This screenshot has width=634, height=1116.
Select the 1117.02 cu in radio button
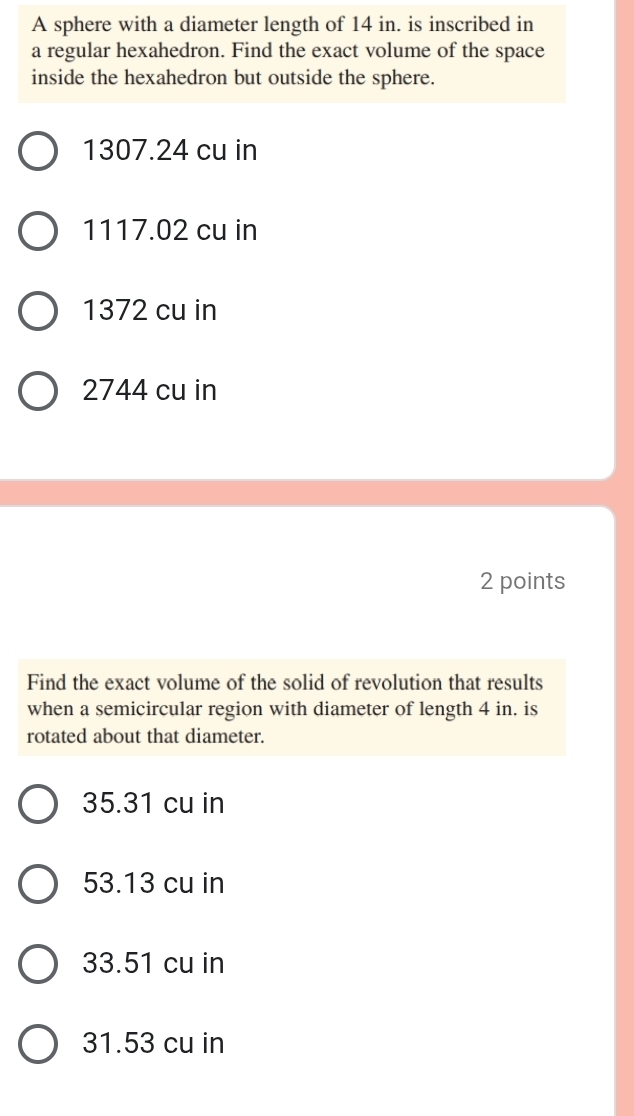tap(38, 231)
